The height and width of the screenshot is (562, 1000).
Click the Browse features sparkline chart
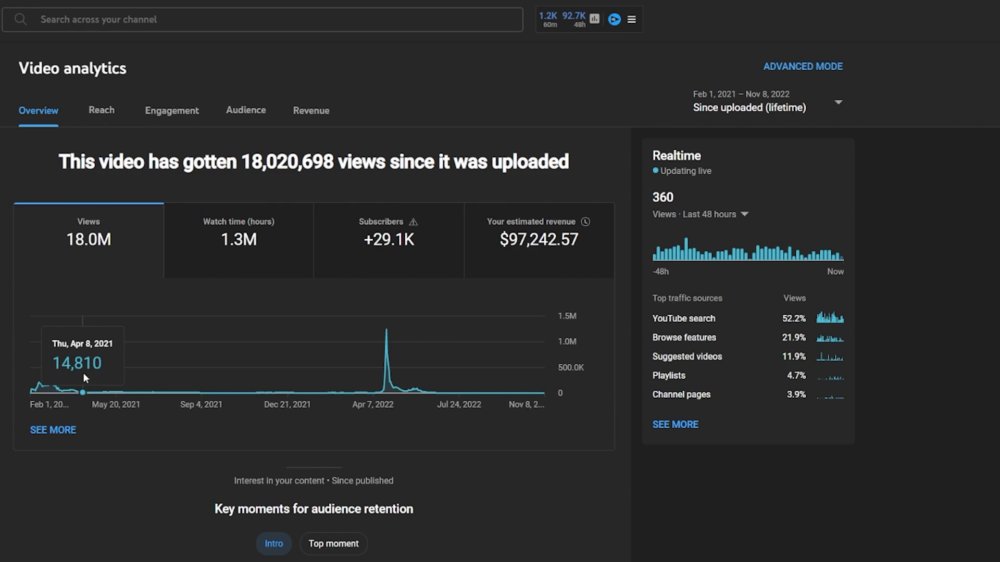pyautogui.click(x=830, y=337)
